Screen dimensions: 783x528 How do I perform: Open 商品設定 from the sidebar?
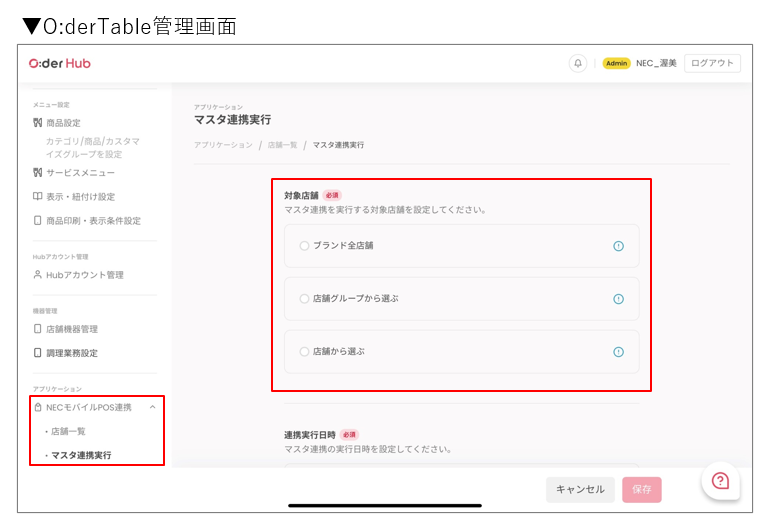click(x=63, y=123)
